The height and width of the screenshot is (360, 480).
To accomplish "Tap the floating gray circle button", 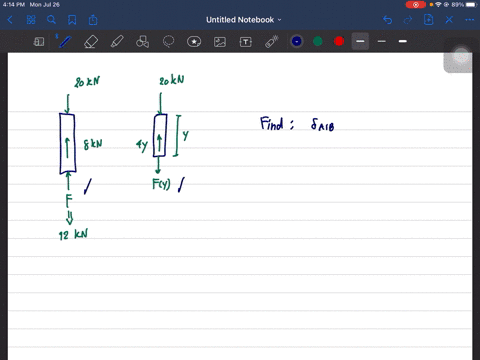I will click(x=461, y=56).
